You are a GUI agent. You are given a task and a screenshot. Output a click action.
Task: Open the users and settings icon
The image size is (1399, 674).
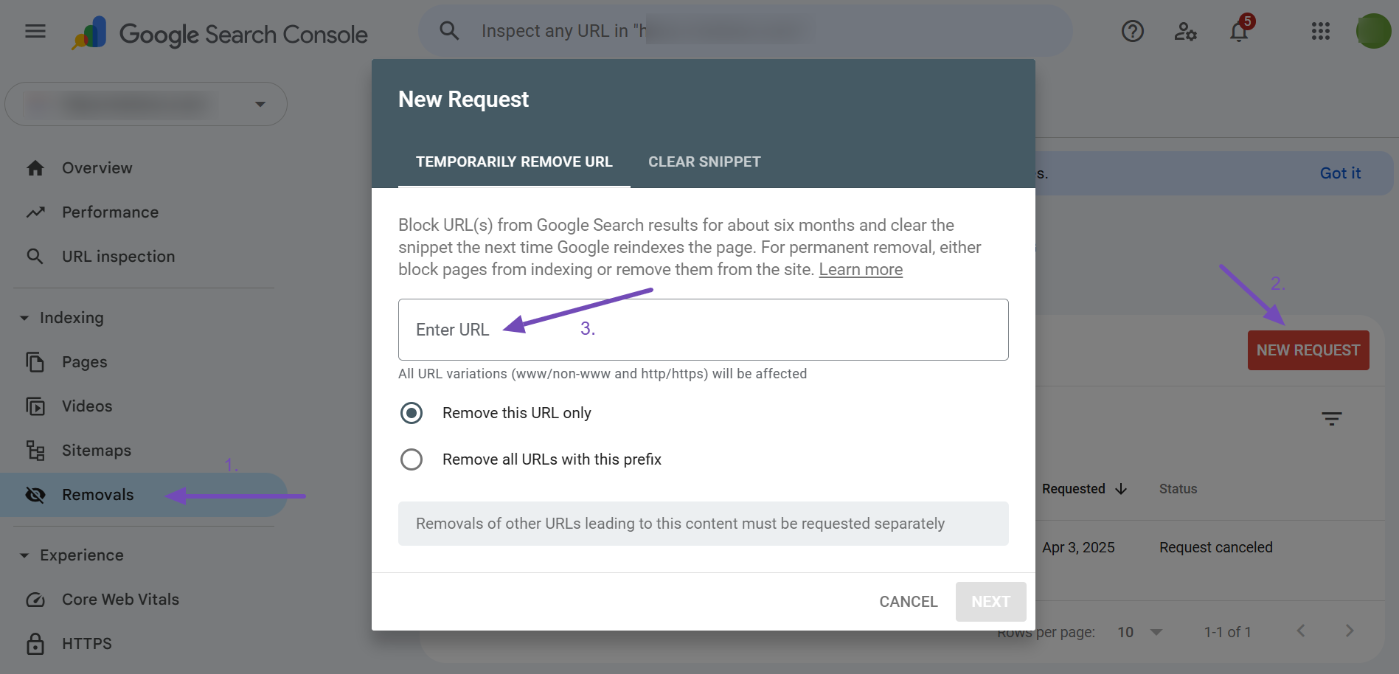click(1186, 32)
